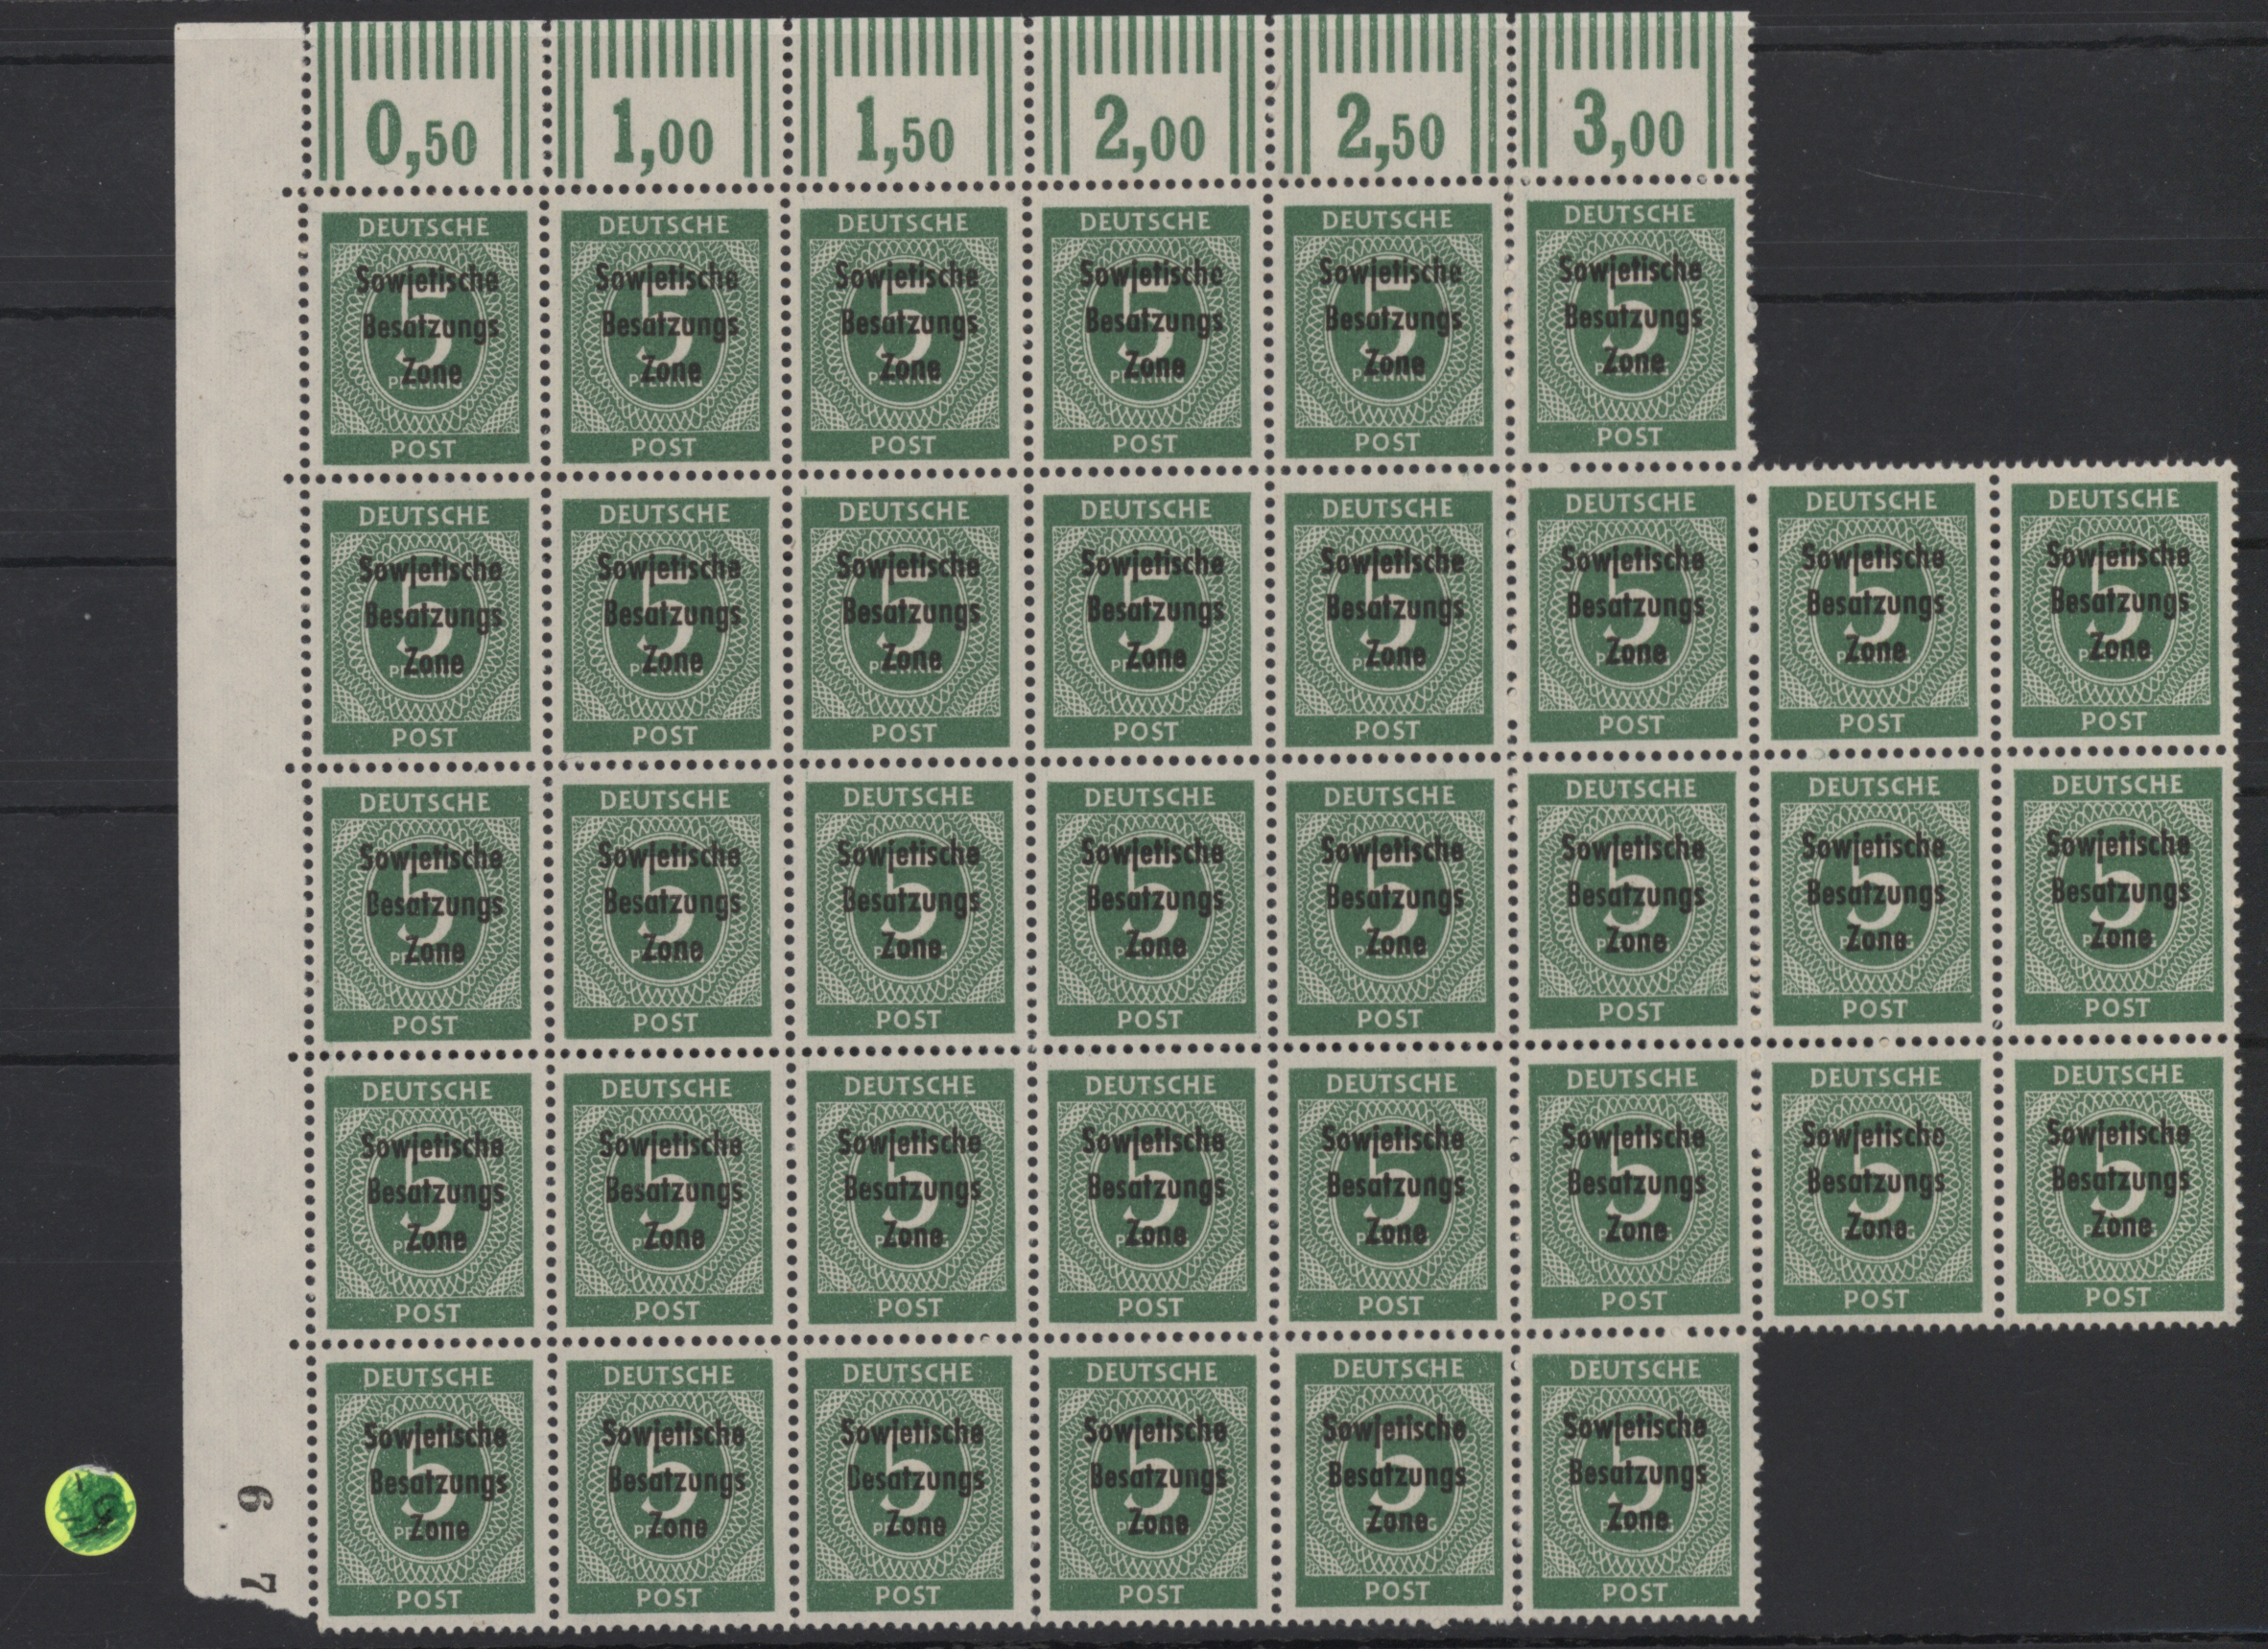Select the bottom-left stamp beside margin number 6

tap(429, 1487)
